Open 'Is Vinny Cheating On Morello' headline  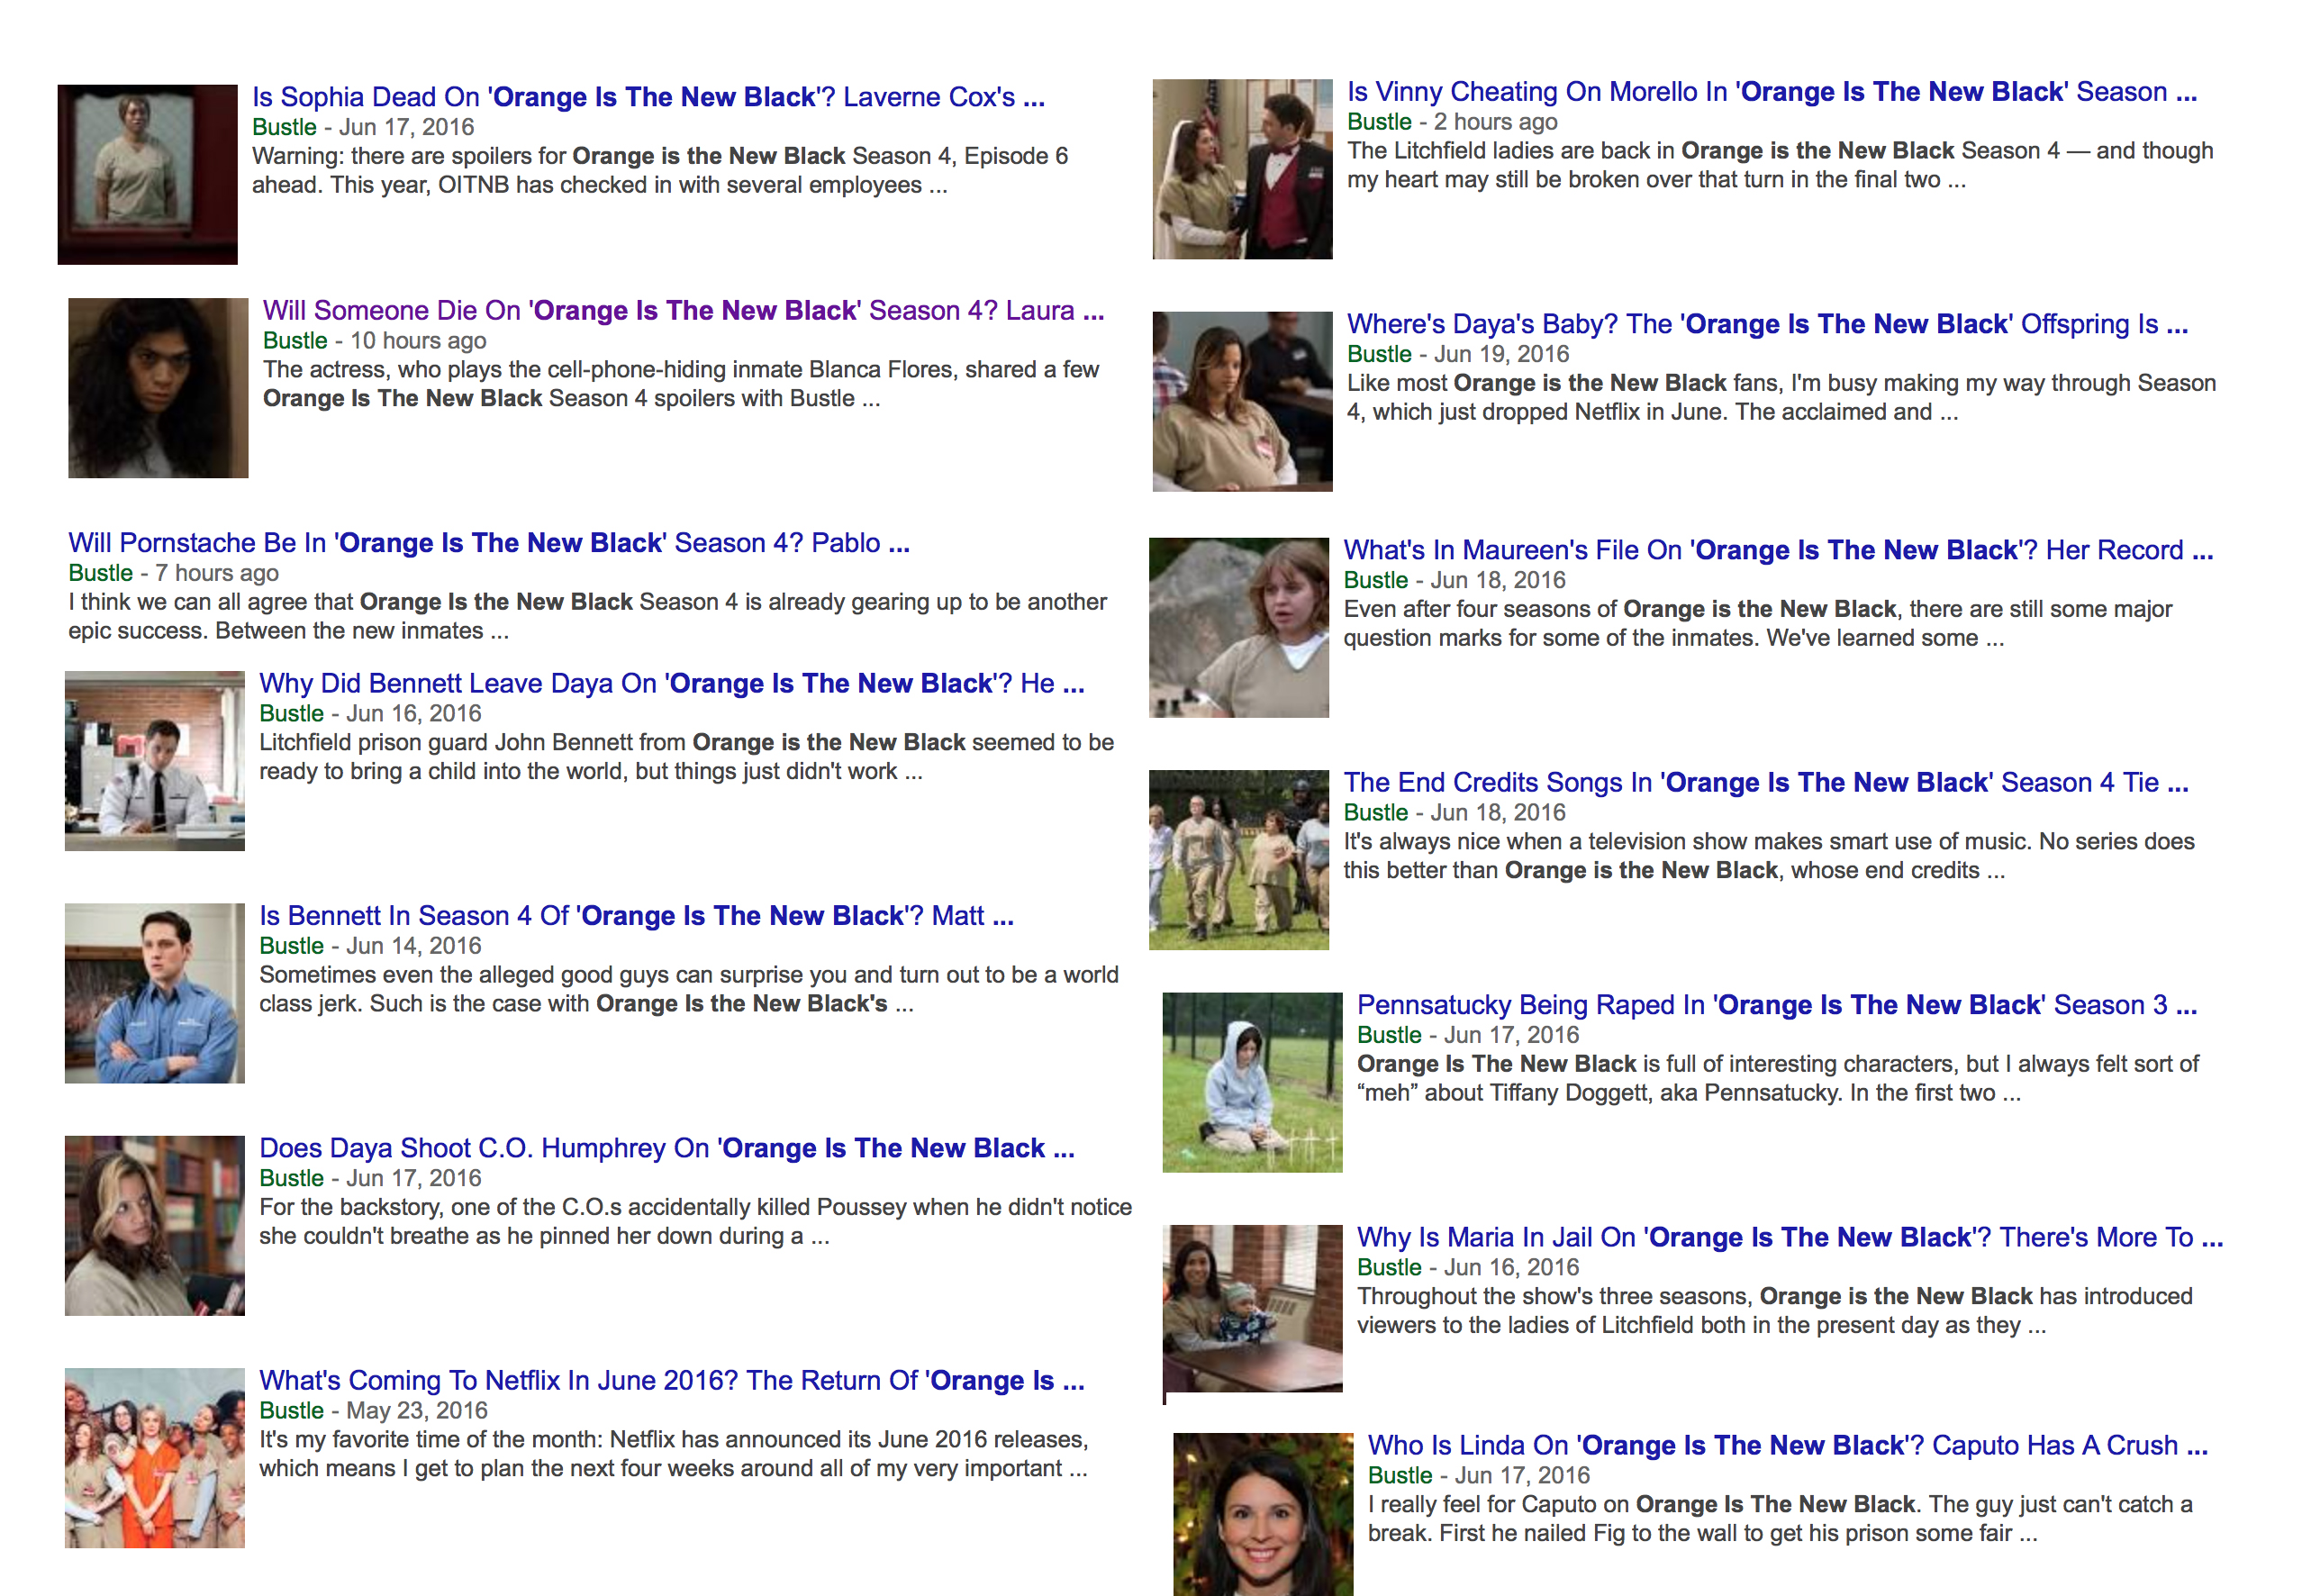[1772, 92]
